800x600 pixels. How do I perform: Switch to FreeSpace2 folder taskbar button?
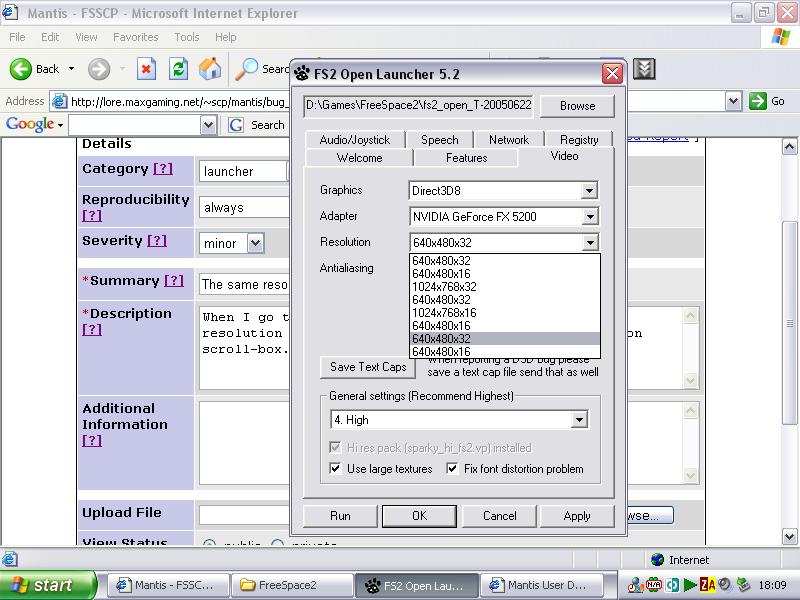(292, 585)
